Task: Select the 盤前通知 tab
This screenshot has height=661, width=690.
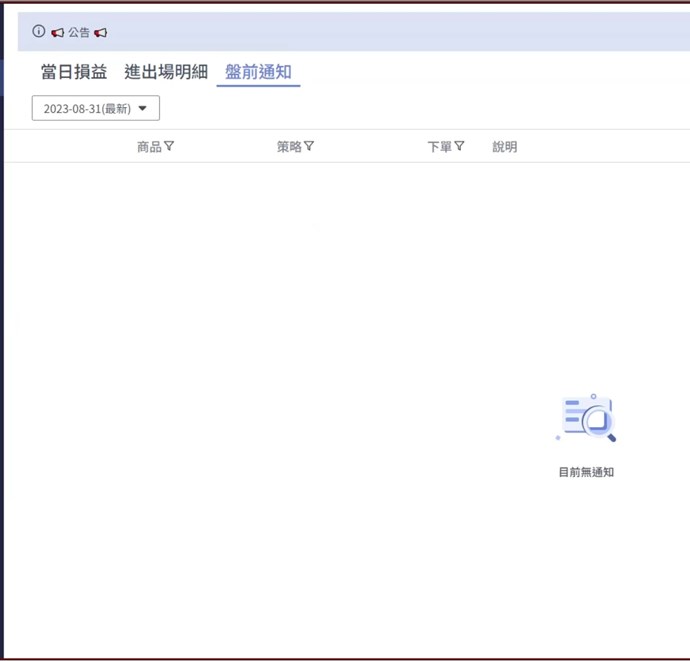Action: [258, 72]
